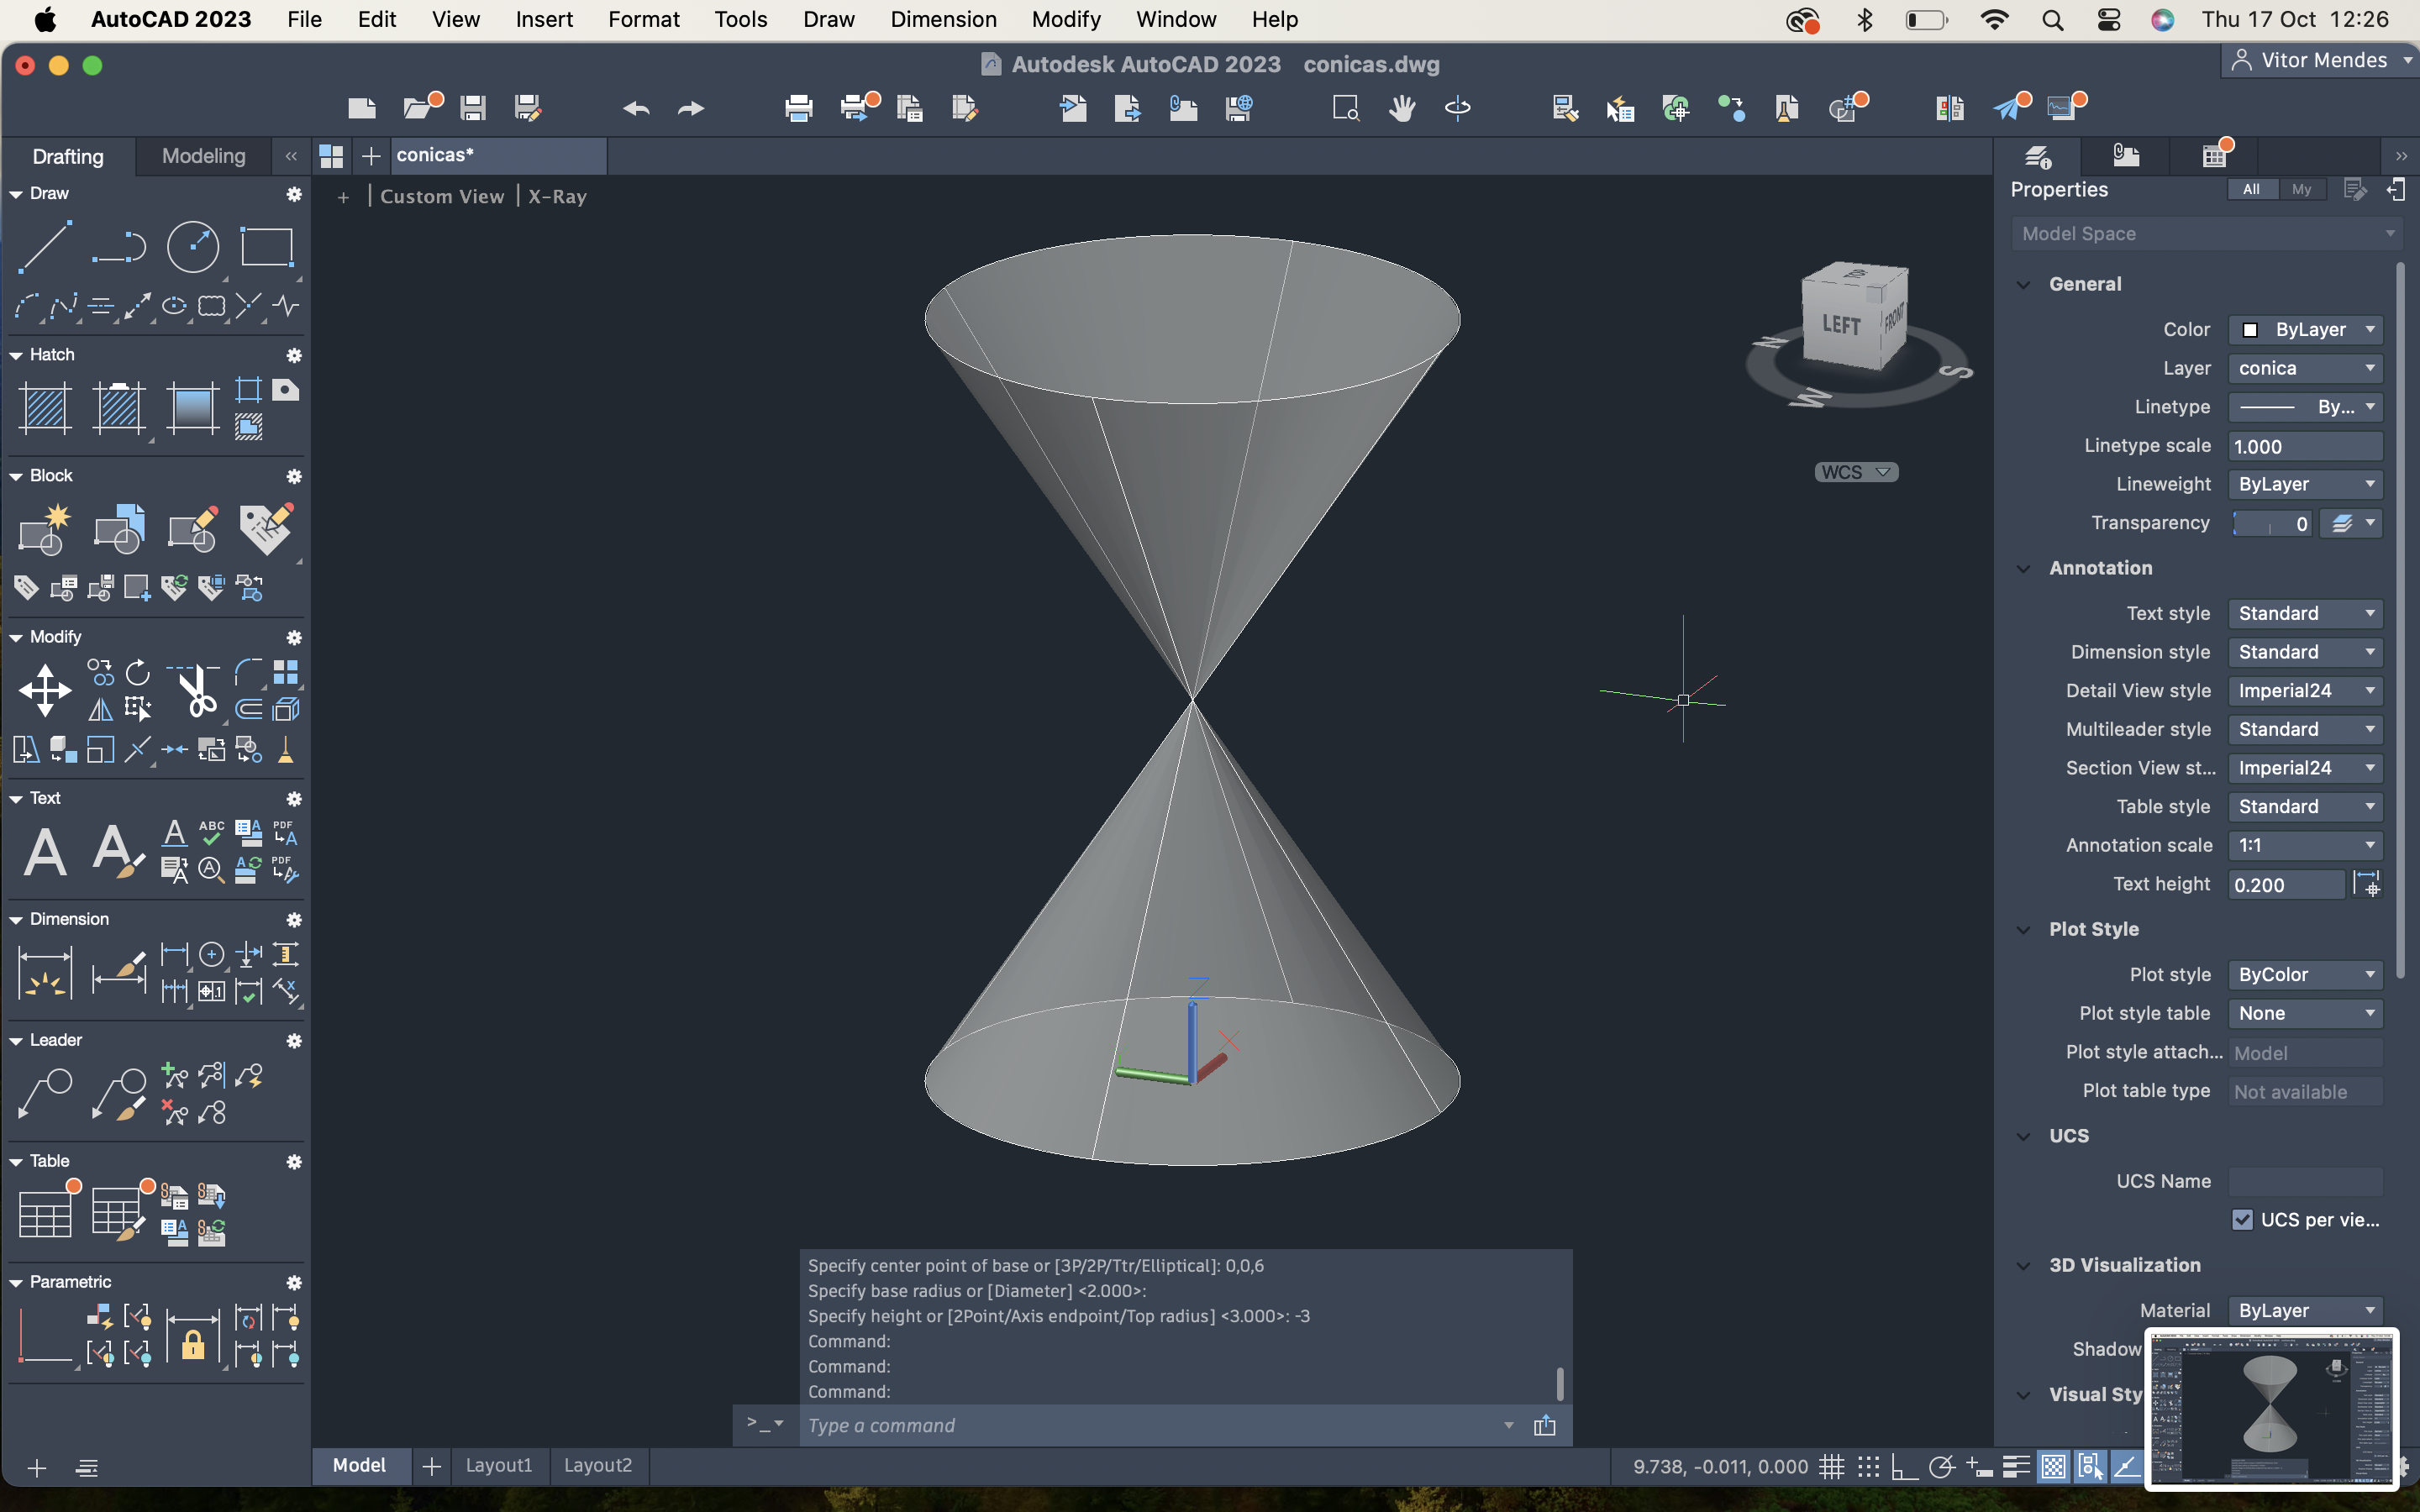Click the X-Ray visual style control
The image size is (2420, 1512).
557,196
